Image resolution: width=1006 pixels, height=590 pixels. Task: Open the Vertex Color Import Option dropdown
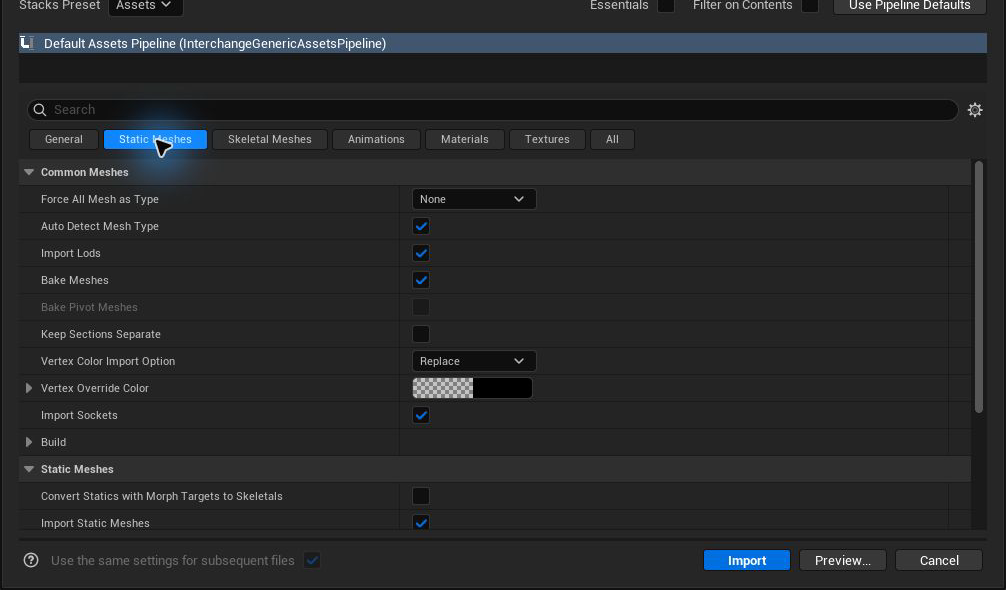473,361
